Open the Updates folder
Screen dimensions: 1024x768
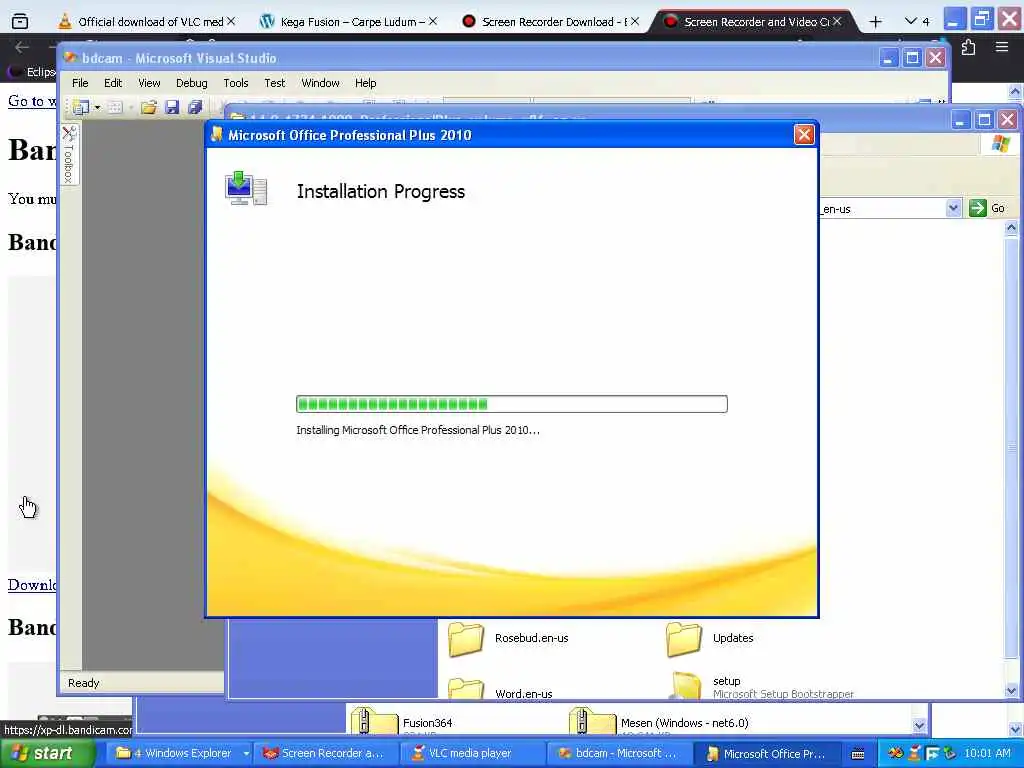pyautogui.click(x=710, y=639)
